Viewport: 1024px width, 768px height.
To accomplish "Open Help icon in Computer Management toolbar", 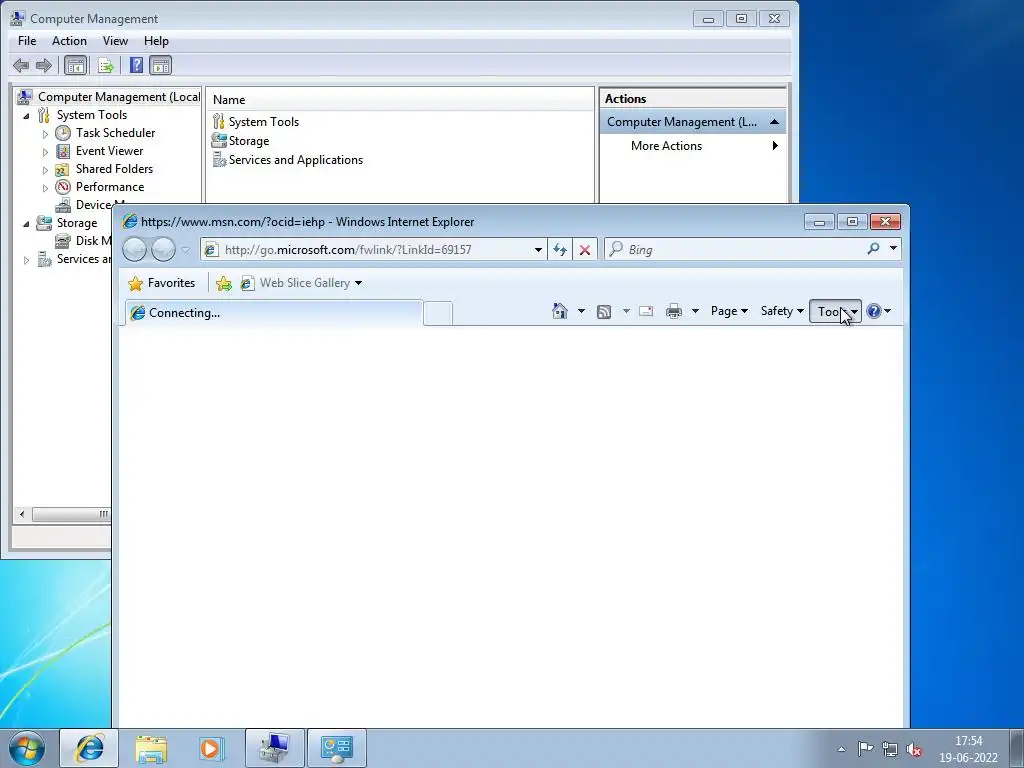I will click(x=136, y=65).
